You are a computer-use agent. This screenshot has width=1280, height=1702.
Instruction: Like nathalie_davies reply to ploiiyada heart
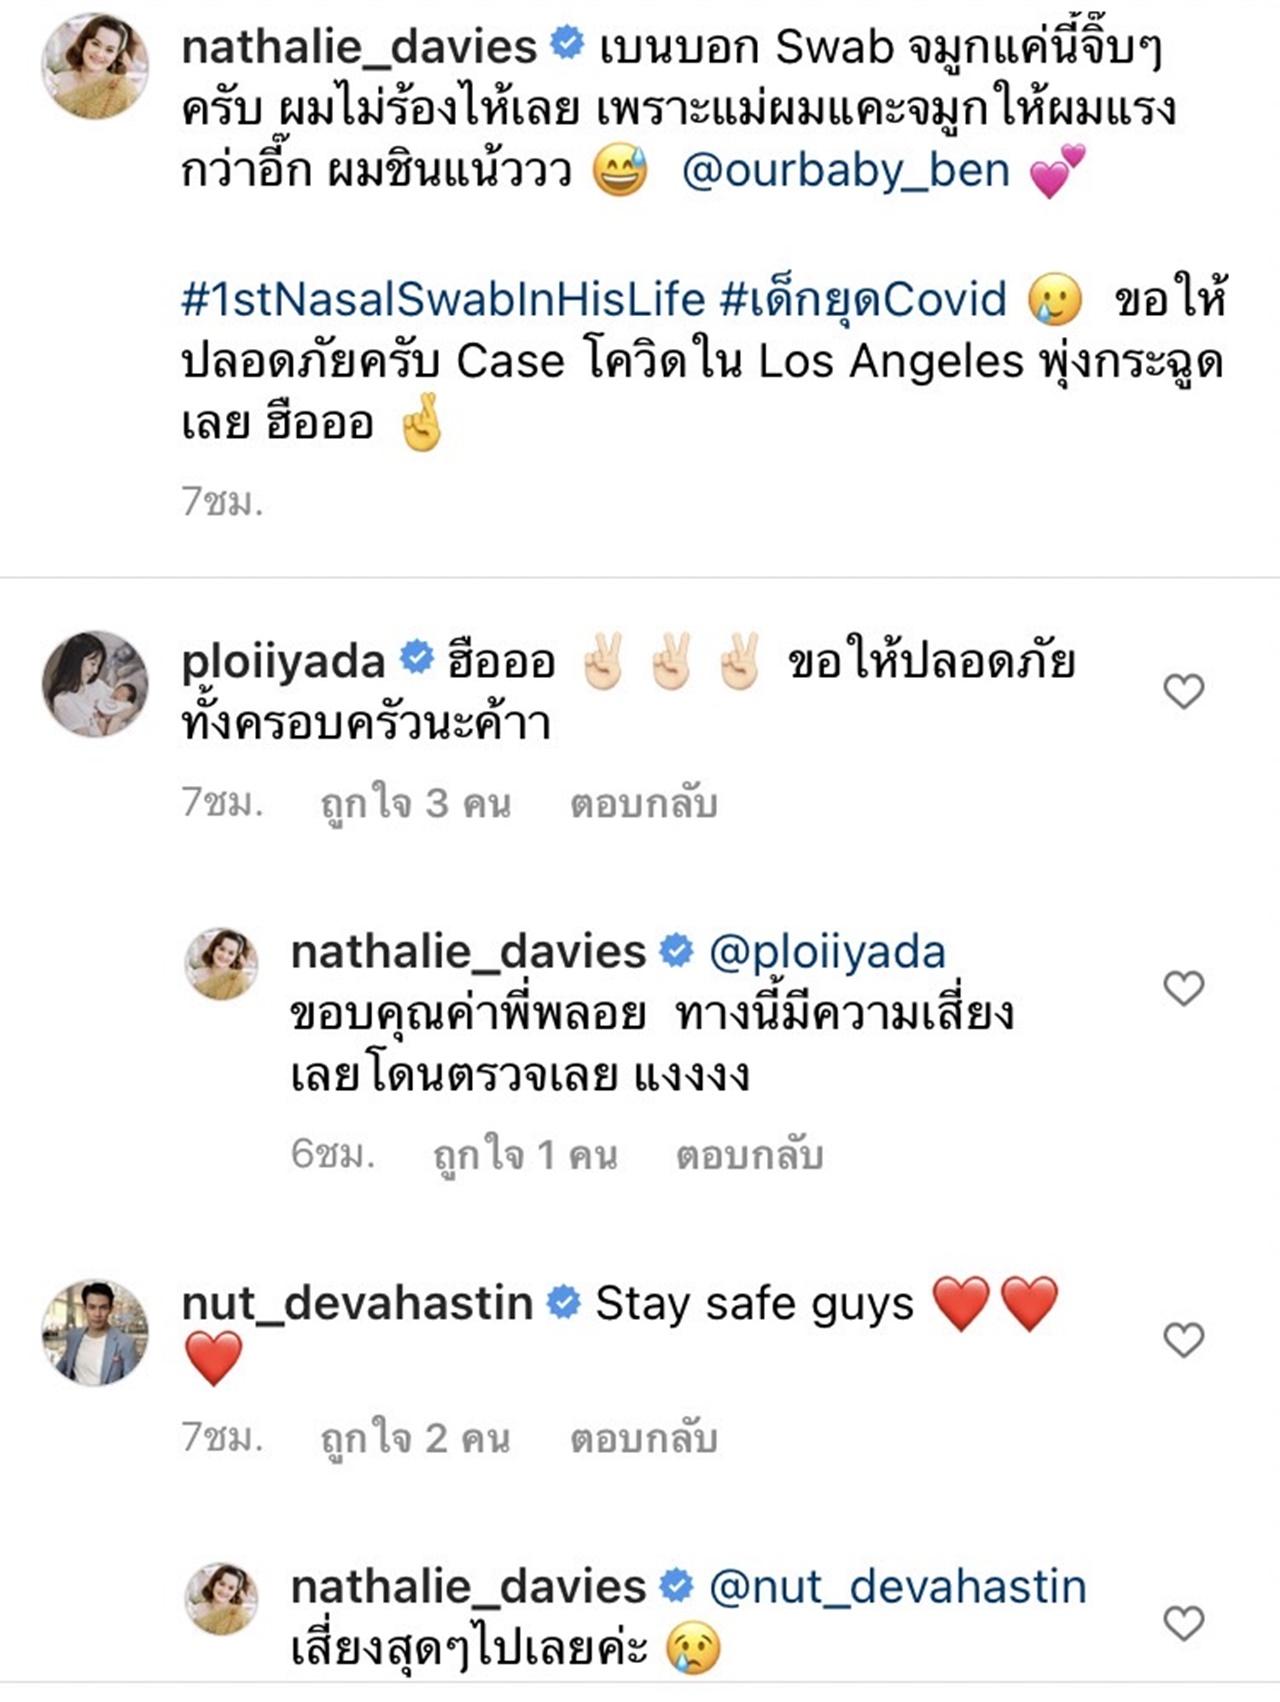(x=1184, y=988)
